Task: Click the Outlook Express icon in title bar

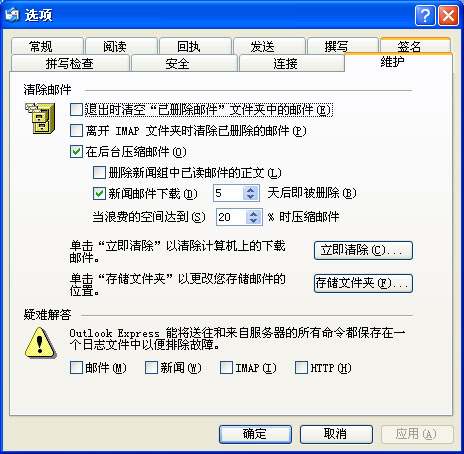Action: (x=12, y=15)
